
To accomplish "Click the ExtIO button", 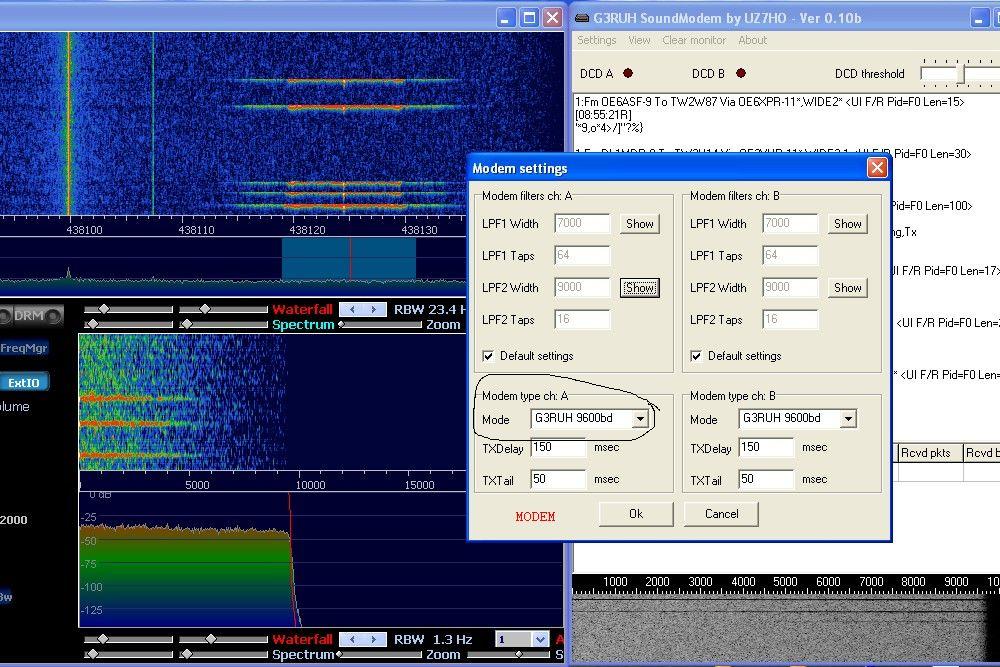I will click(x=23, y=382).
